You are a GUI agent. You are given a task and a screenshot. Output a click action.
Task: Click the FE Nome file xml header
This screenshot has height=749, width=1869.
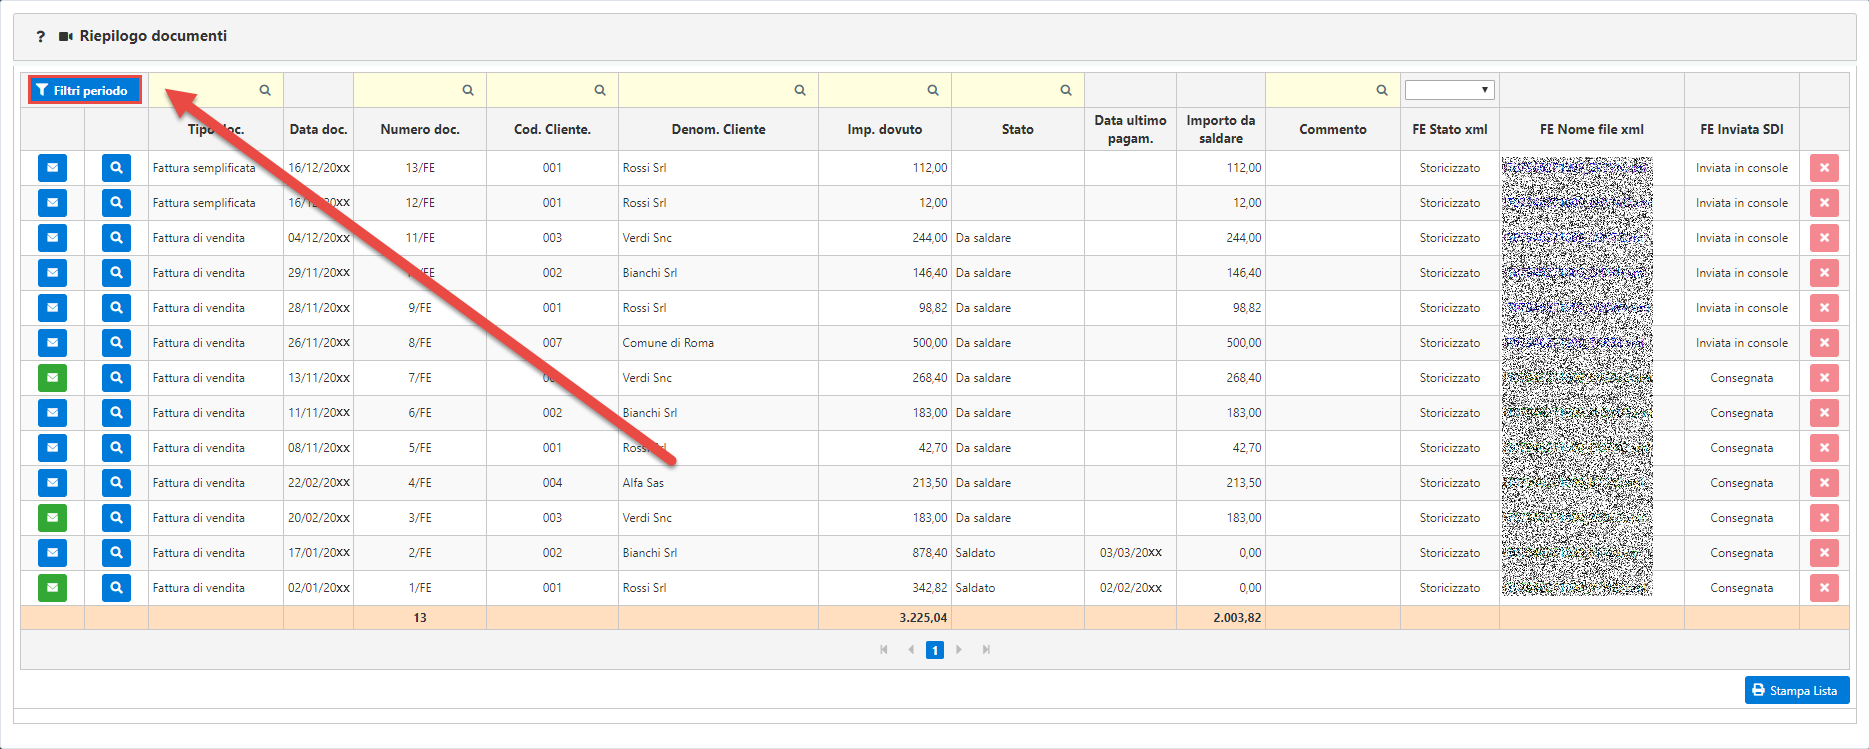pyautogui.click(x=1592, y=129)
